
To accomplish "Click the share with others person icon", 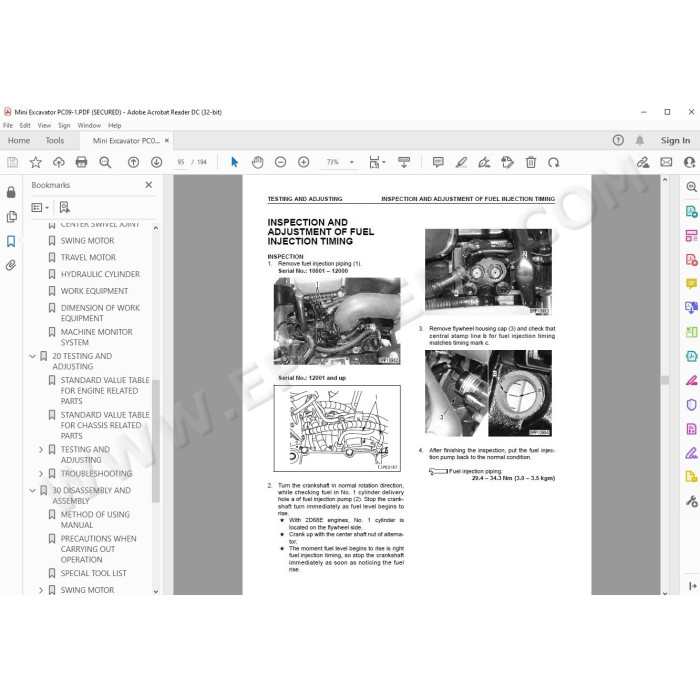I will click(x=689, y=162).
